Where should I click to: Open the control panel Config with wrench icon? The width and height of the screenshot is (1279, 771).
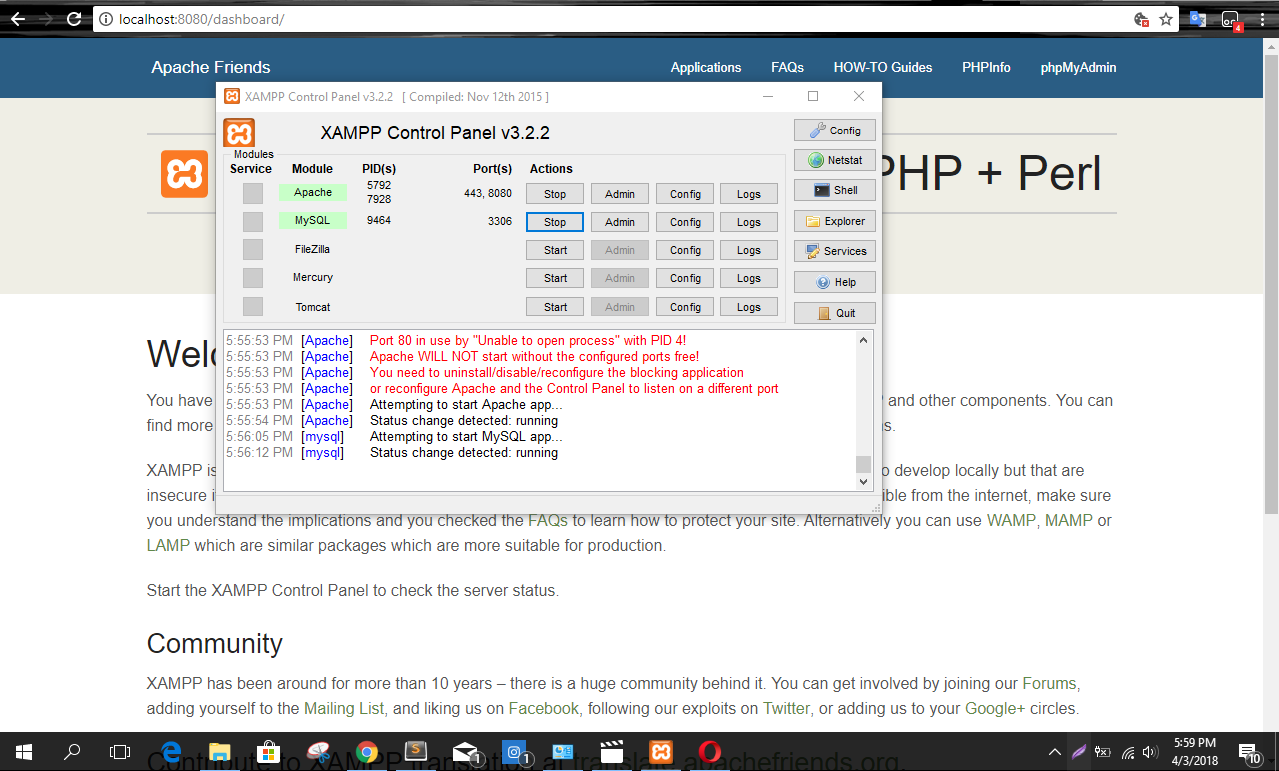tap(835, 130)
